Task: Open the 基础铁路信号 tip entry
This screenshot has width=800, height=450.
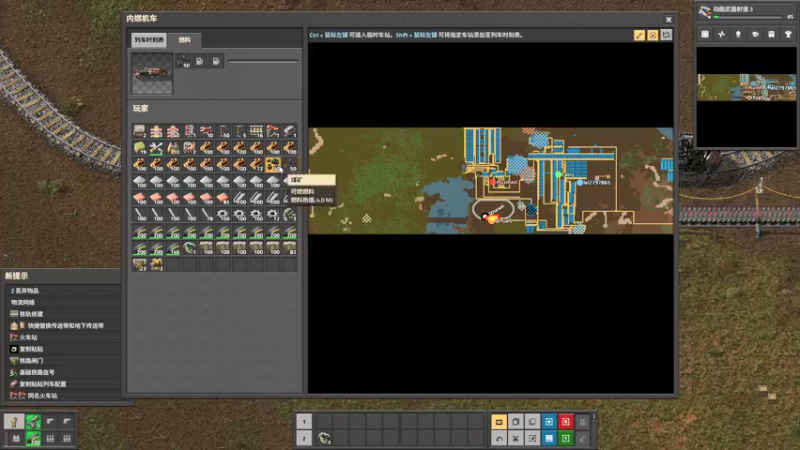Action: point(63,372)
